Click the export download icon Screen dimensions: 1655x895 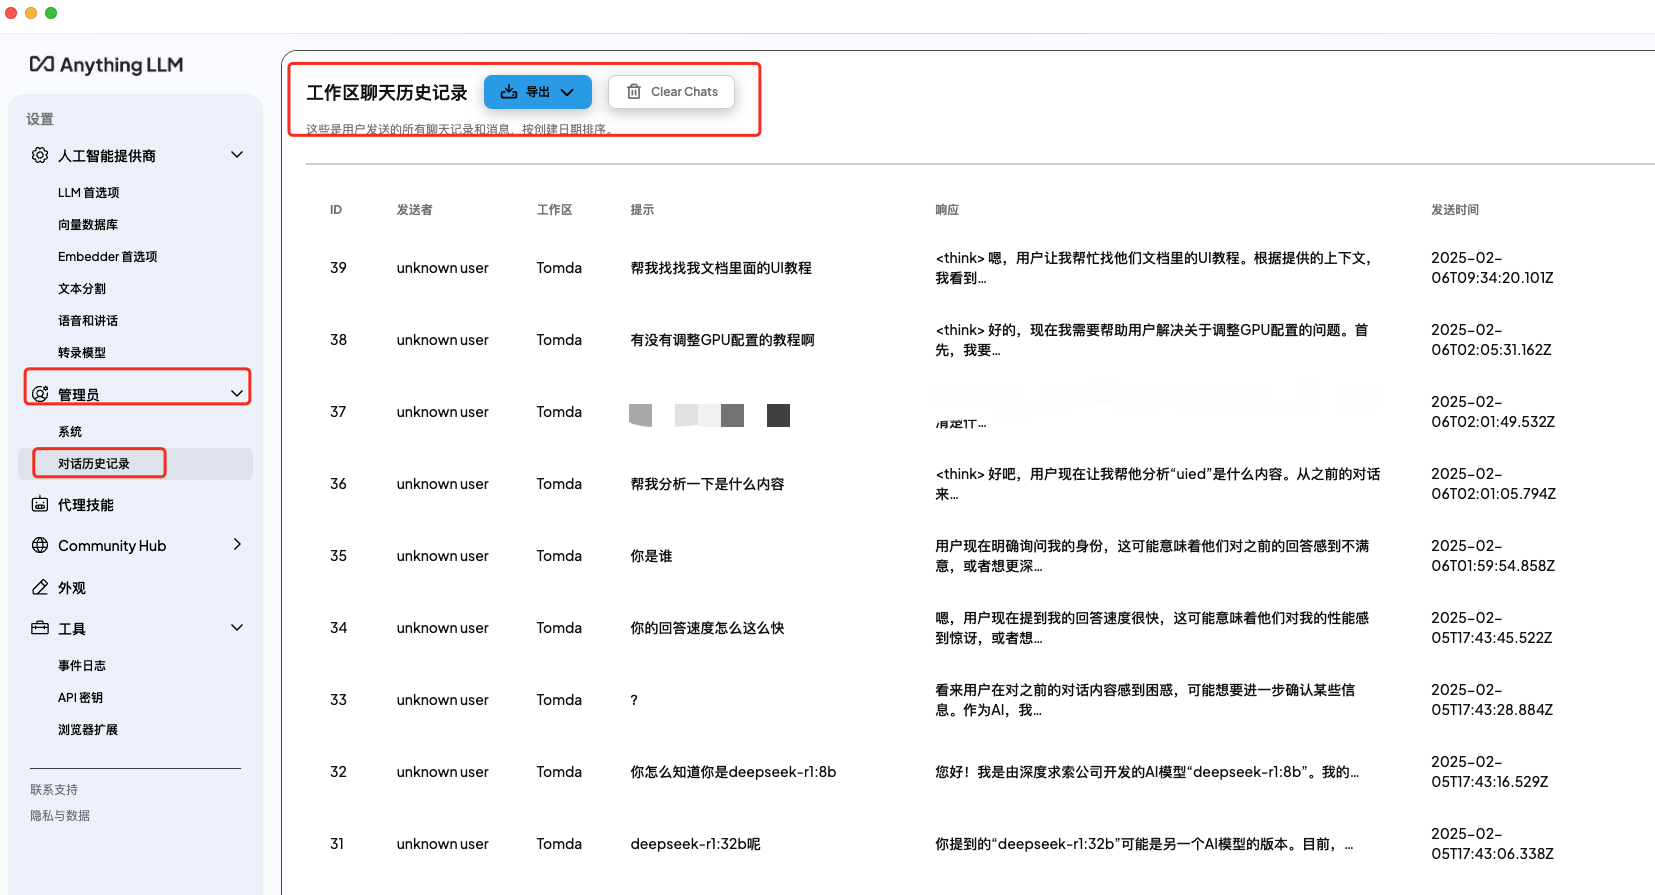[509, 91]
